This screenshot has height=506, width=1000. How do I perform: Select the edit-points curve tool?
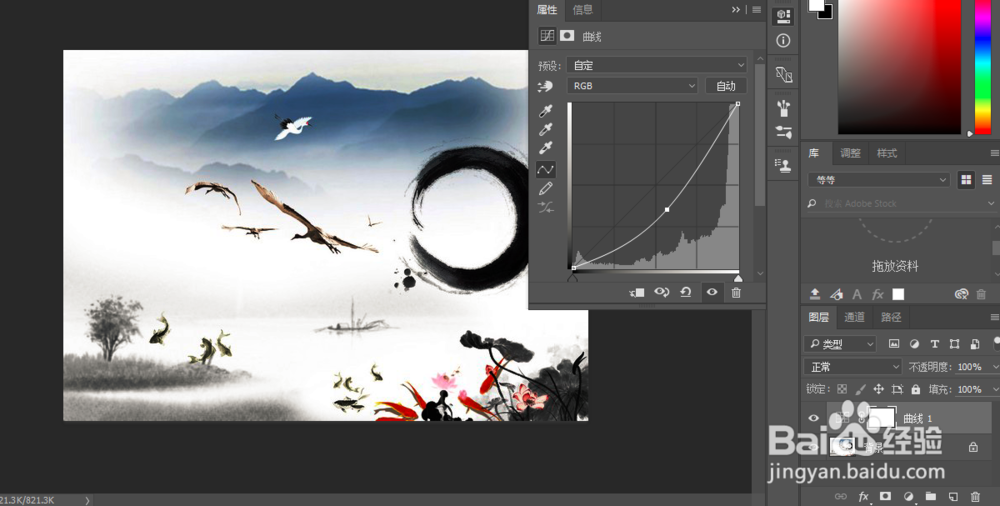(545, 169)
